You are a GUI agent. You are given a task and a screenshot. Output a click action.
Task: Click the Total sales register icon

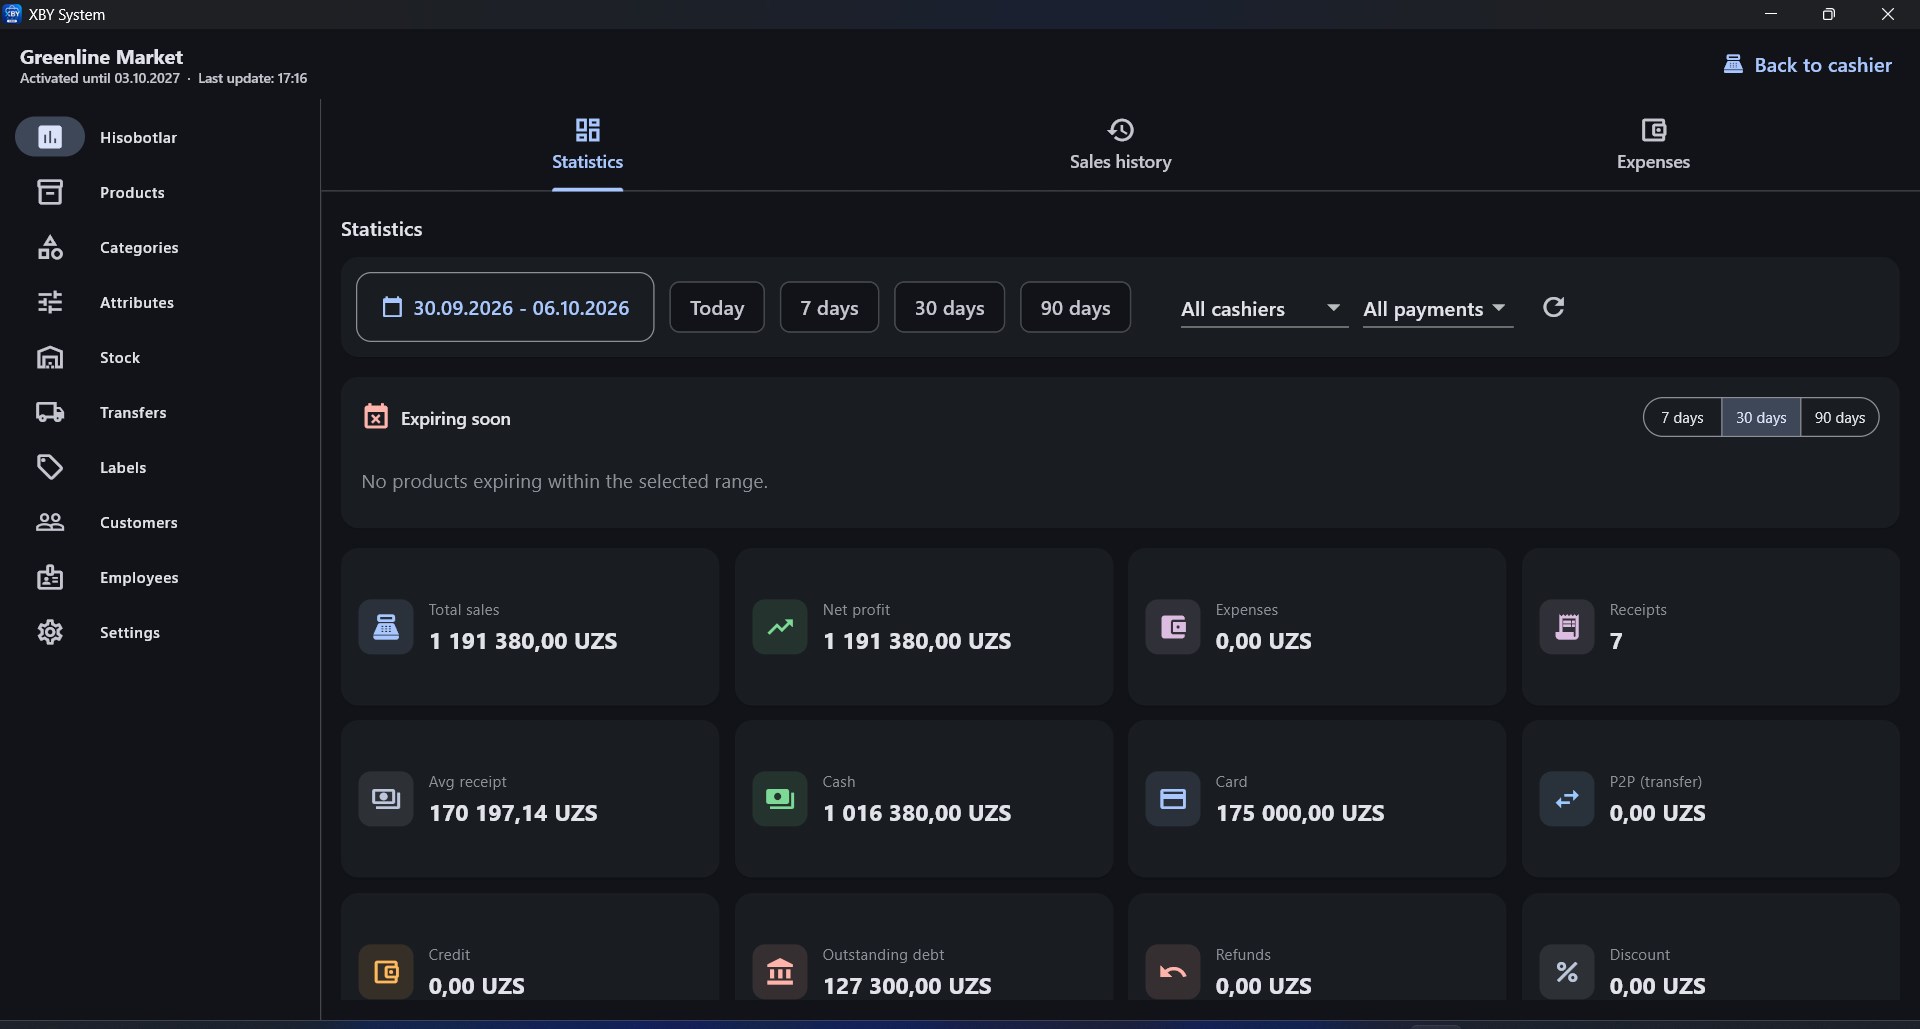pyautogui.click(x=386, y=627)
